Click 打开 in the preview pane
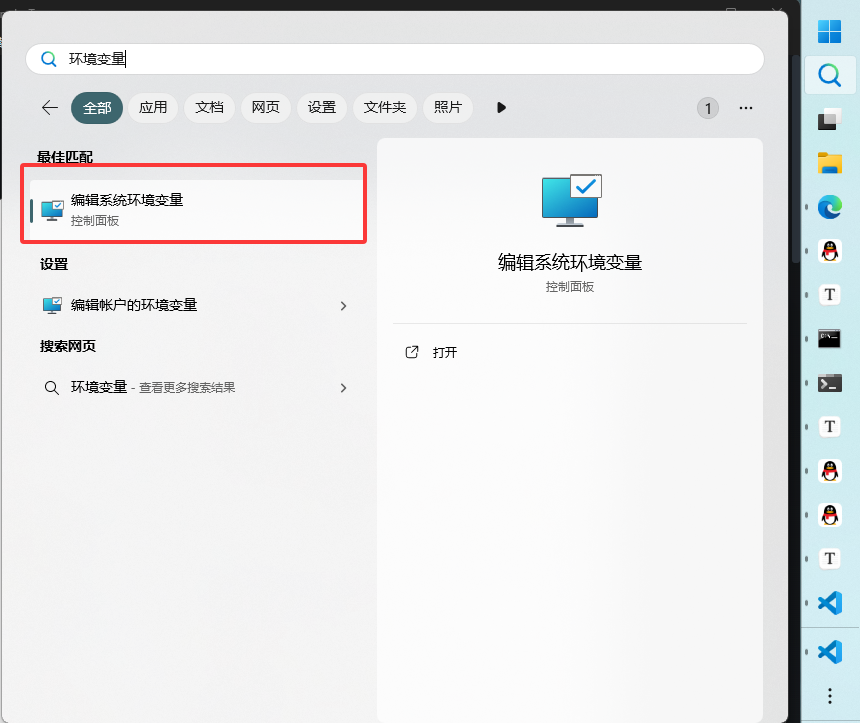The height and width of the screenshot is (723, 860). pos(444,353)
